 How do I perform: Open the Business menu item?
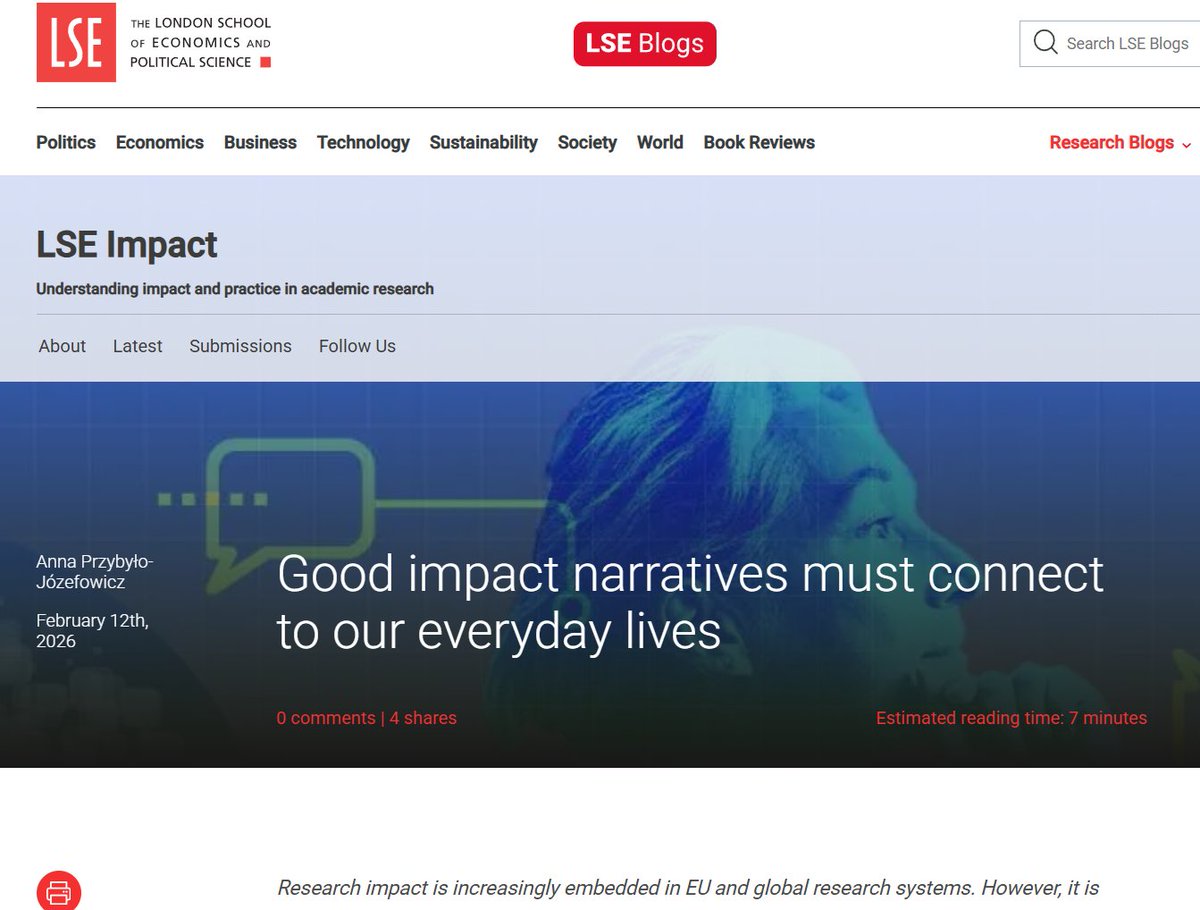tap(260, 142)
